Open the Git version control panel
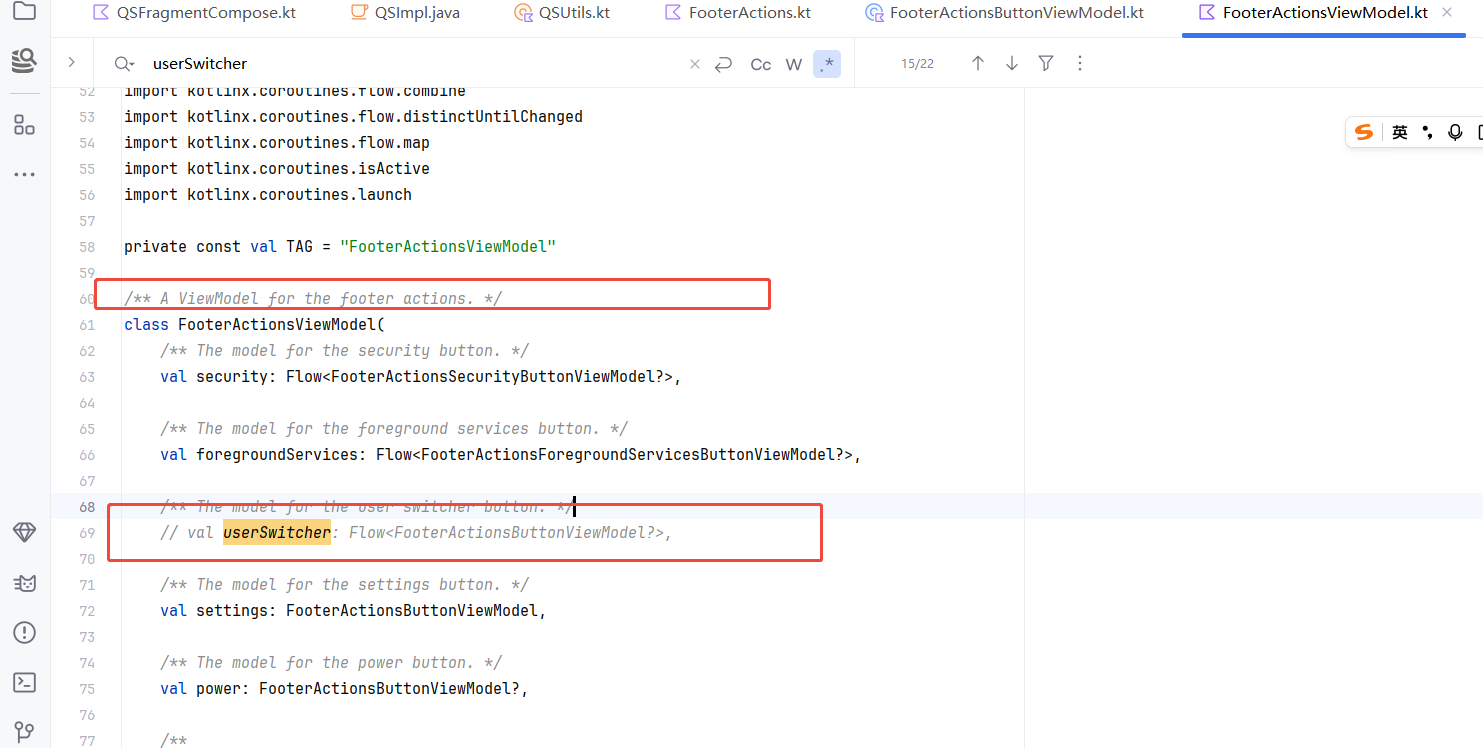This screenshot has width=1483, height=748. tap(24, 731)
